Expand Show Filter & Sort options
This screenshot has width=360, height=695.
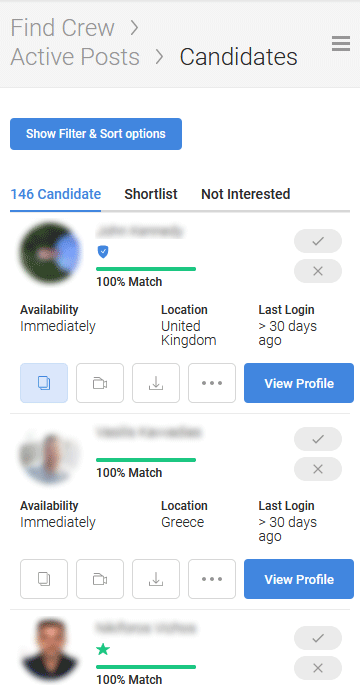tap(96, 134)
